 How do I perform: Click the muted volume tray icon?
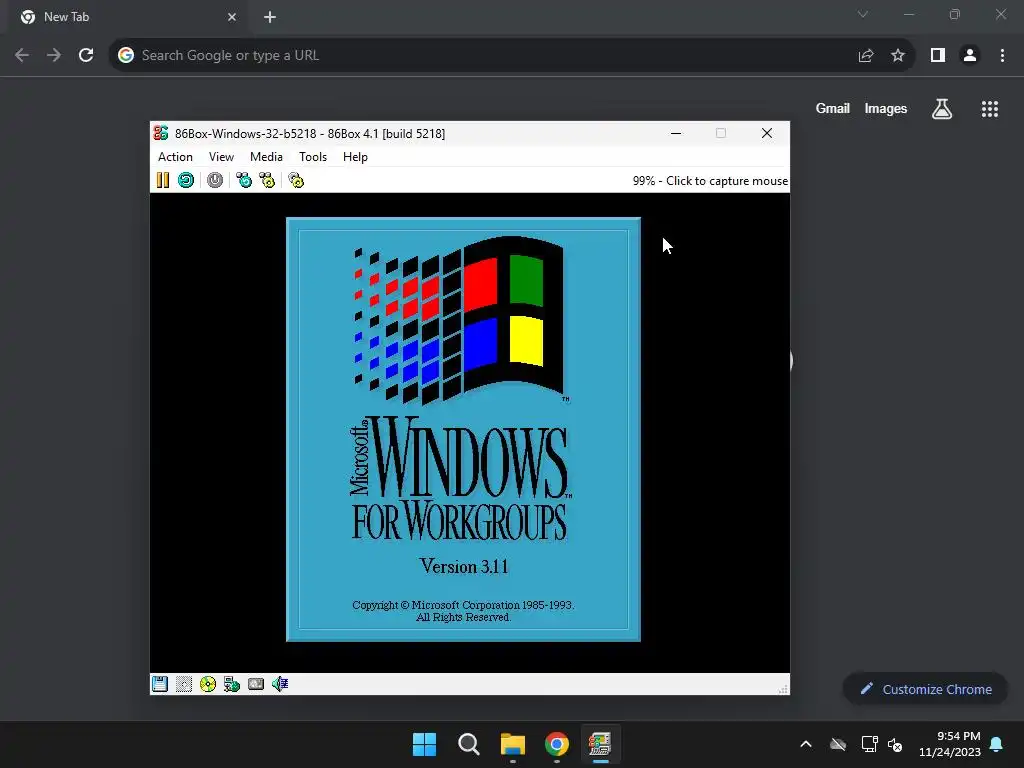pyautogui.click(x=895, y=744)
